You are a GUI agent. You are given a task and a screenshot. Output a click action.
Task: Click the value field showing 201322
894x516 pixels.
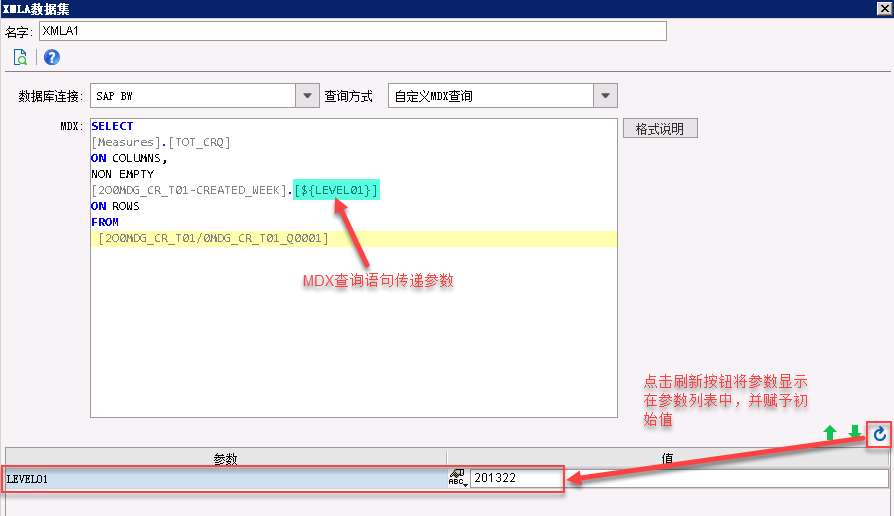pos(679,478)
